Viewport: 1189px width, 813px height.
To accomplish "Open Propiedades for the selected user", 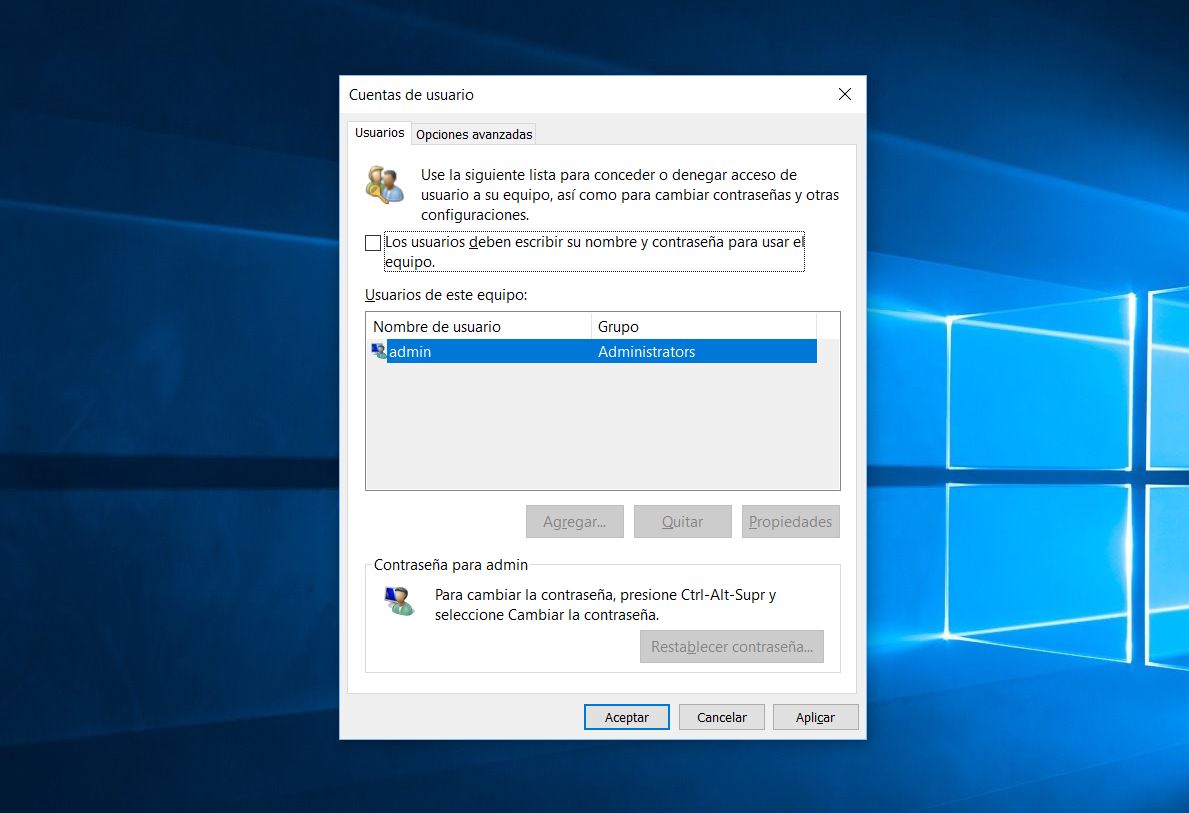I will (790, 522).
